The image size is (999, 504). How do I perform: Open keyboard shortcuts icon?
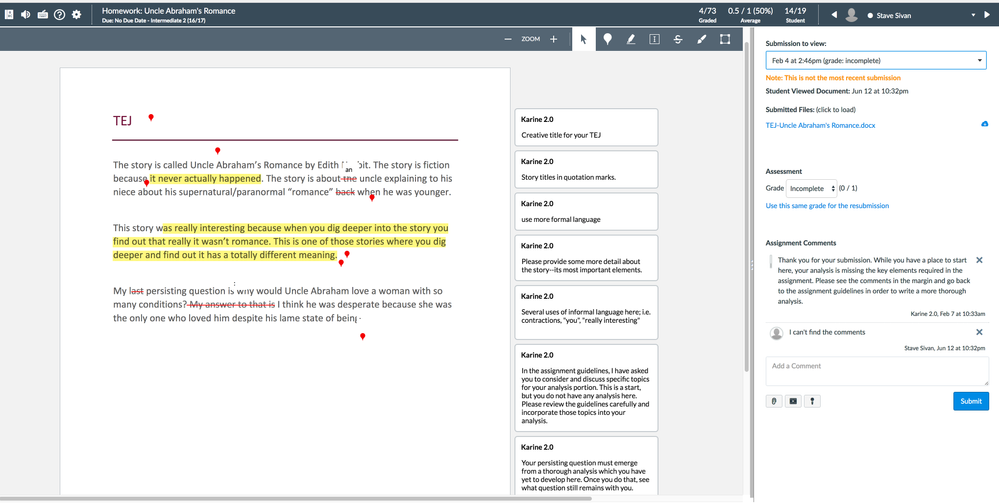pyautogui.click(x=43, y=14)
